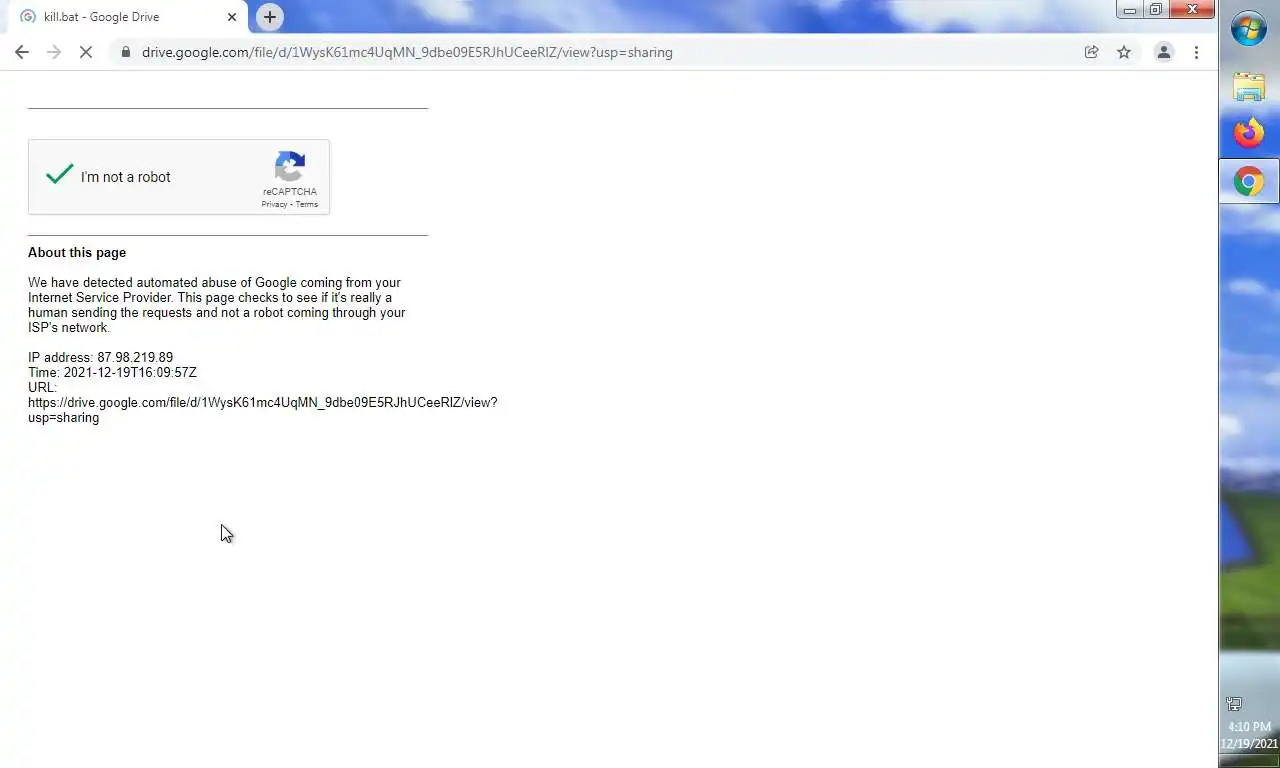The width and height of the screenshot is (1280, 768).
Task: Click the taskbar clock showing 4:10 PM
Action: pos(1249,735)
